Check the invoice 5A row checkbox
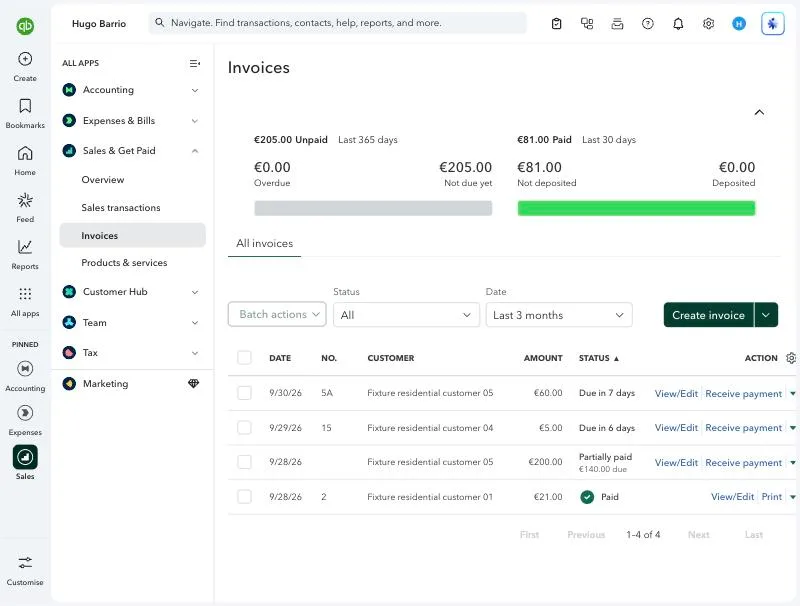The image size is (800, 606). click(x=244, y=393)
